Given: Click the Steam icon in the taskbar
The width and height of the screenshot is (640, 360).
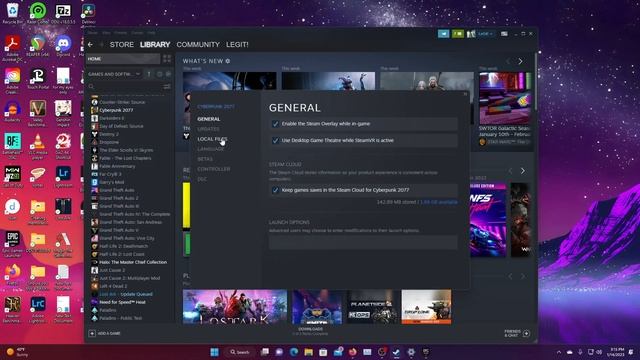Looking at the screenshot, I should click(x=396, y=352).
